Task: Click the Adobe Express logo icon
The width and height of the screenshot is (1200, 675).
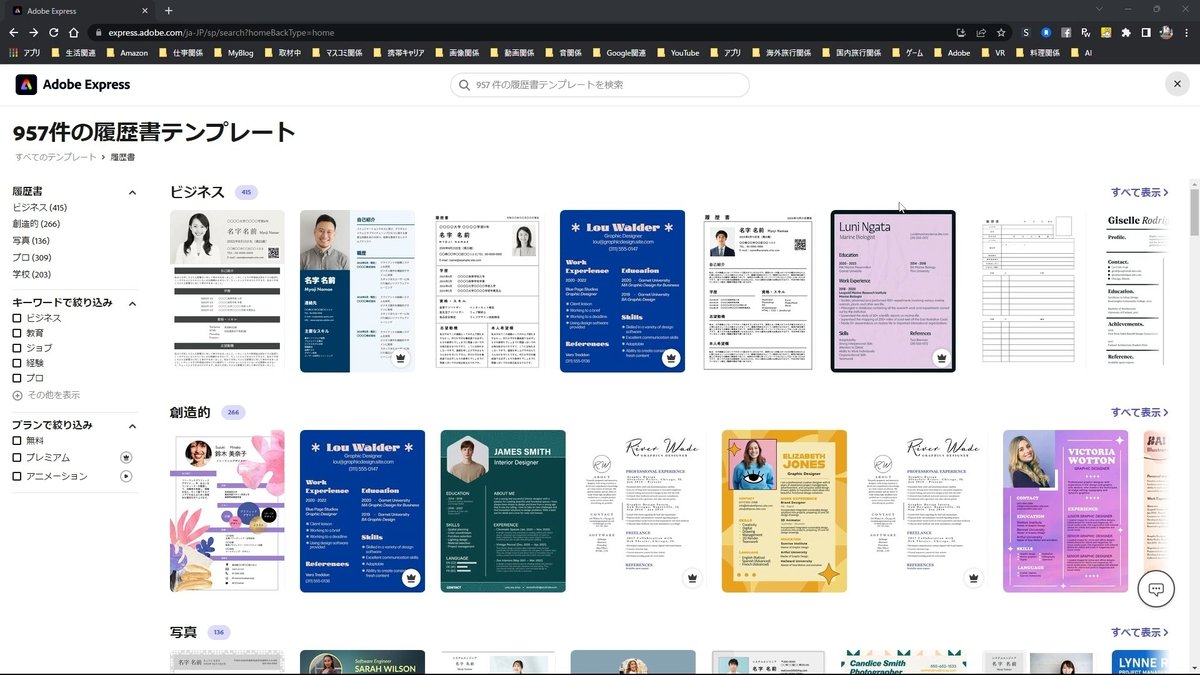Action: click(26, 85)
